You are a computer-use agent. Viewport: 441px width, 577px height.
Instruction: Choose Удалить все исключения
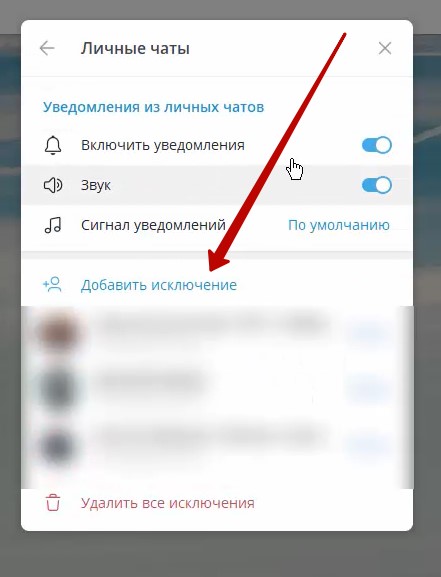167,503
